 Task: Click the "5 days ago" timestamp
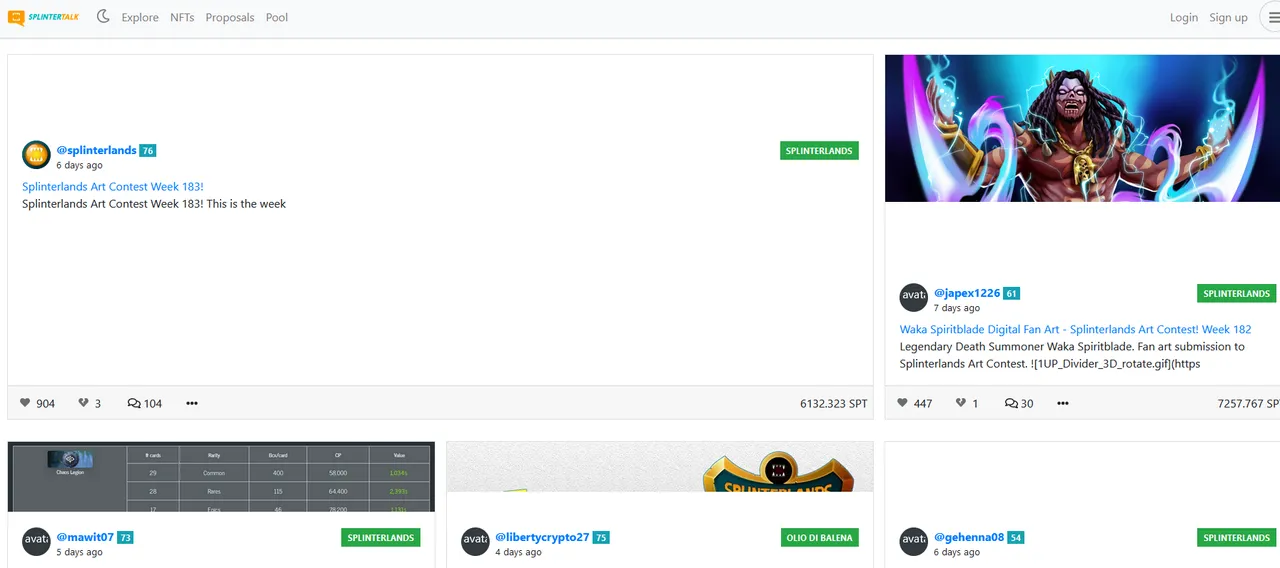[x=79, y=552]
